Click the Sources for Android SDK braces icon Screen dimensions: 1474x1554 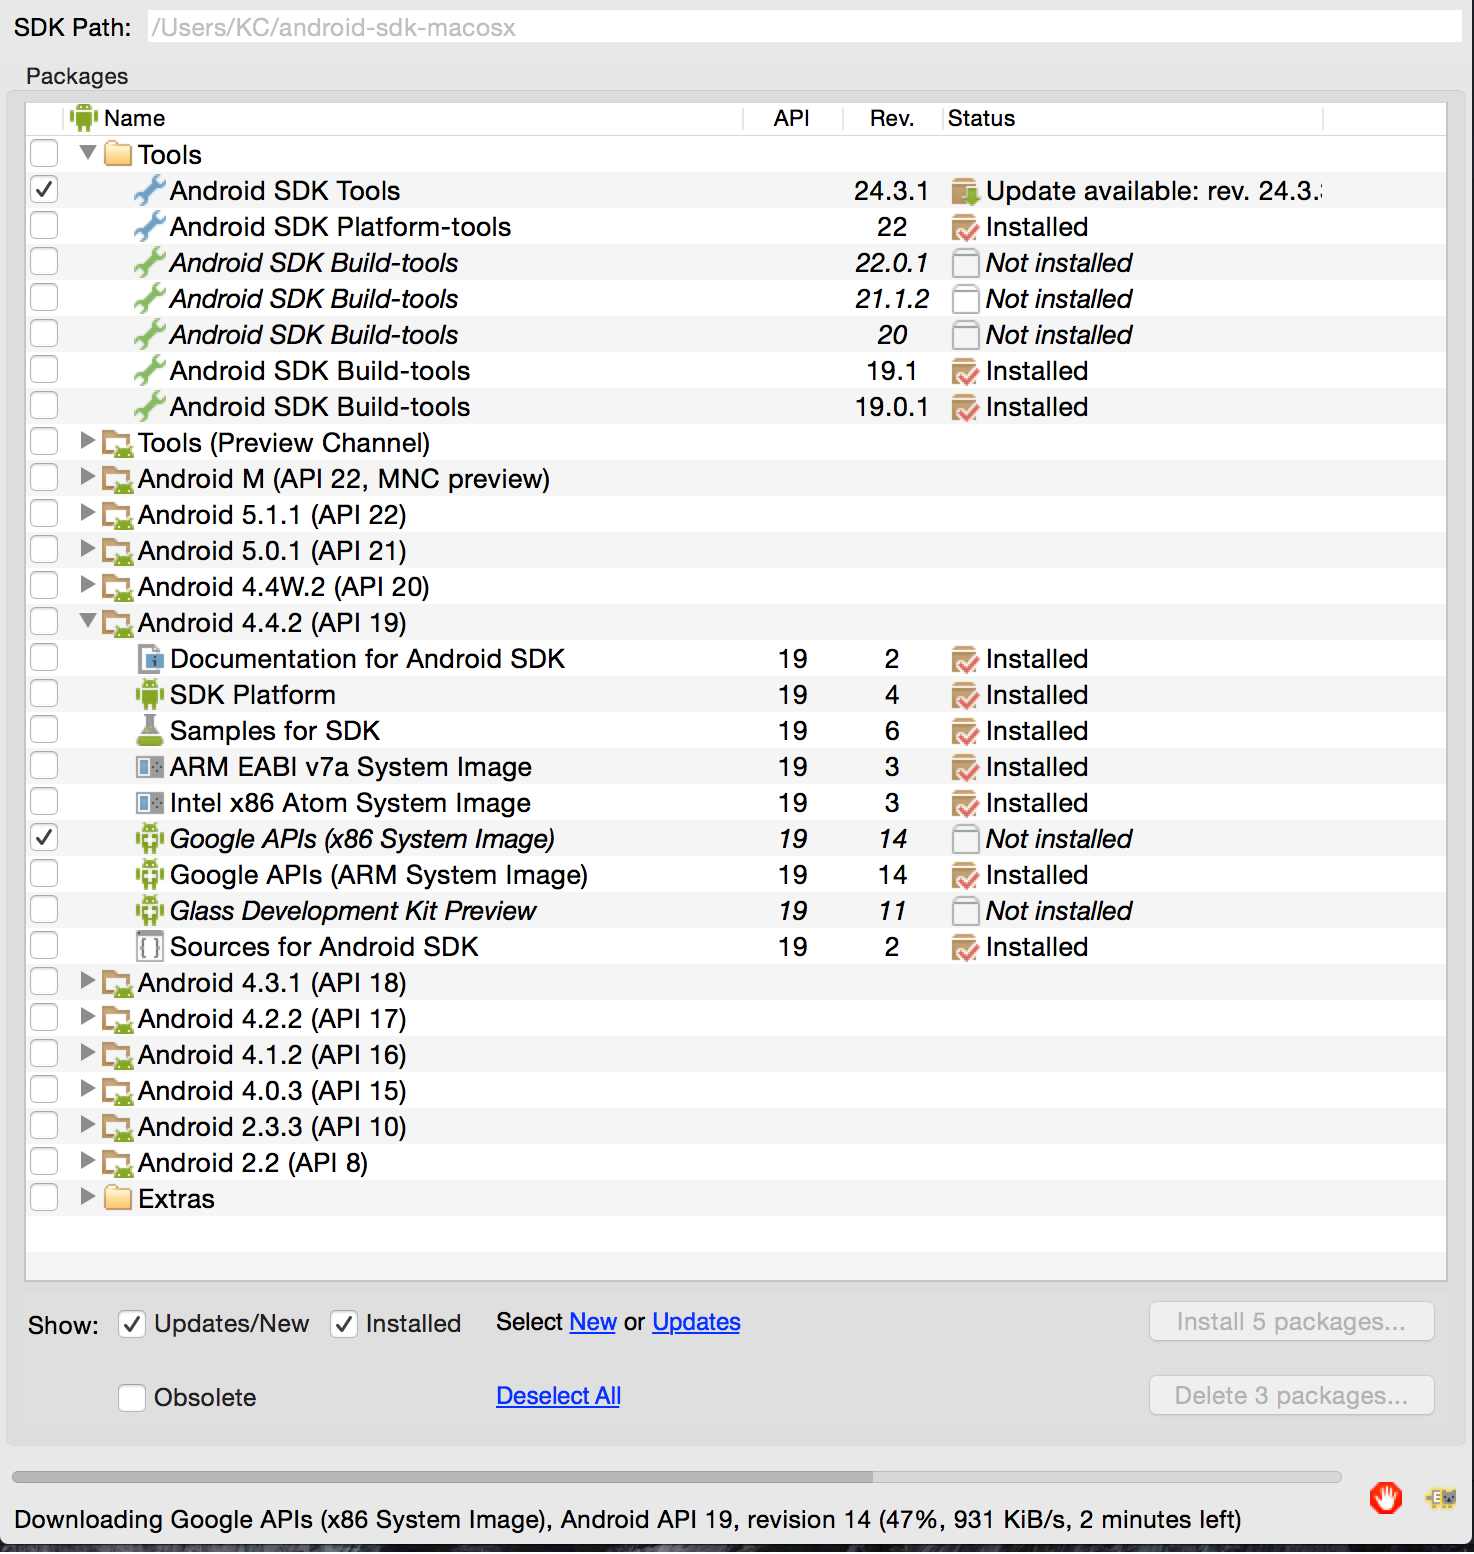point(150,947)
